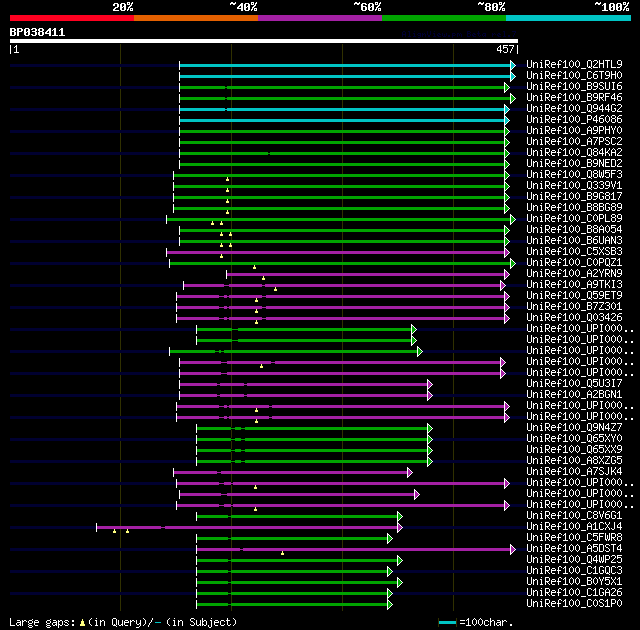Select the UniRef100_A1CXJ4 label
The height and width of the screenshot is (630, 640).
(574, 527)
